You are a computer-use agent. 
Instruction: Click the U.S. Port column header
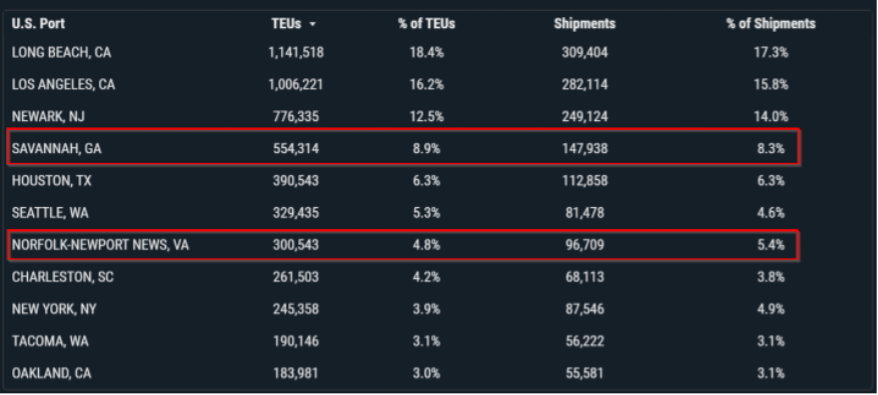coord(38,24)
